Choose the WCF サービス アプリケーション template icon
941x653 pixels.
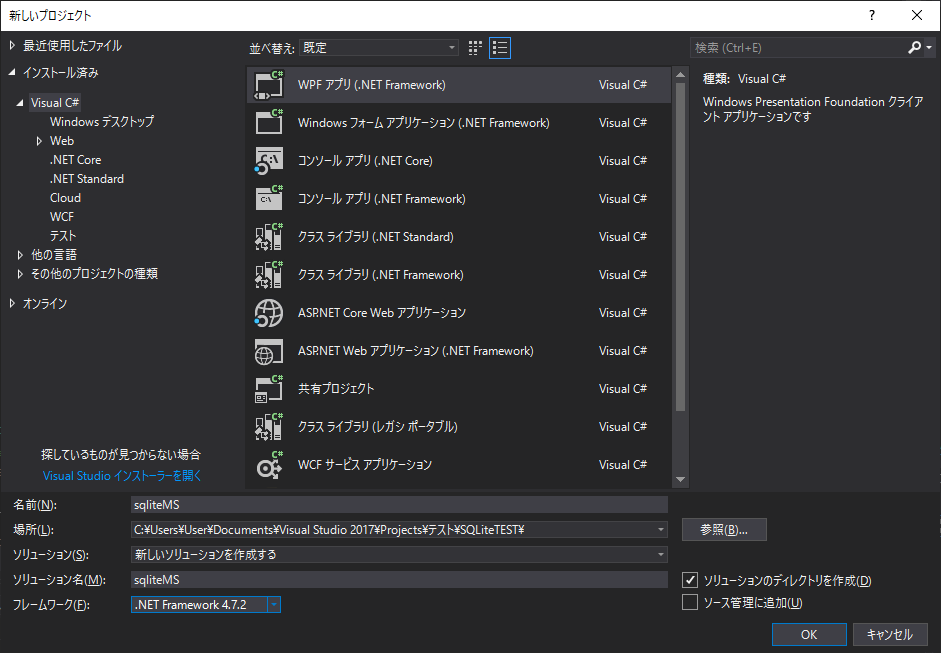coord(268,464)
